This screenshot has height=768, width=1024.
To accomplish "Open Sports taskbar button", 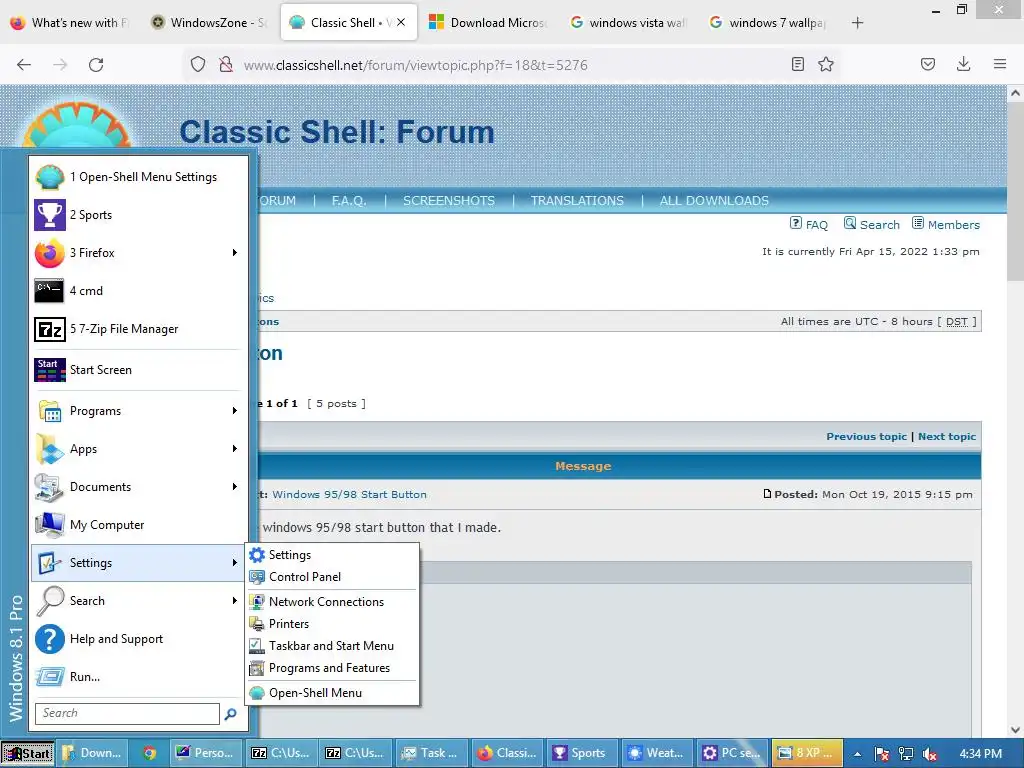I will [579, 753].
